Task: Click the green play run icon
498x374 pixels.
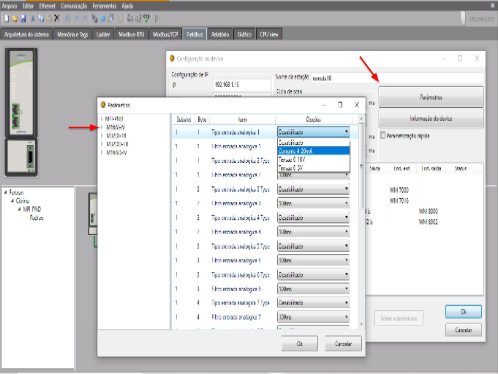Action: (x=156, y=19)
